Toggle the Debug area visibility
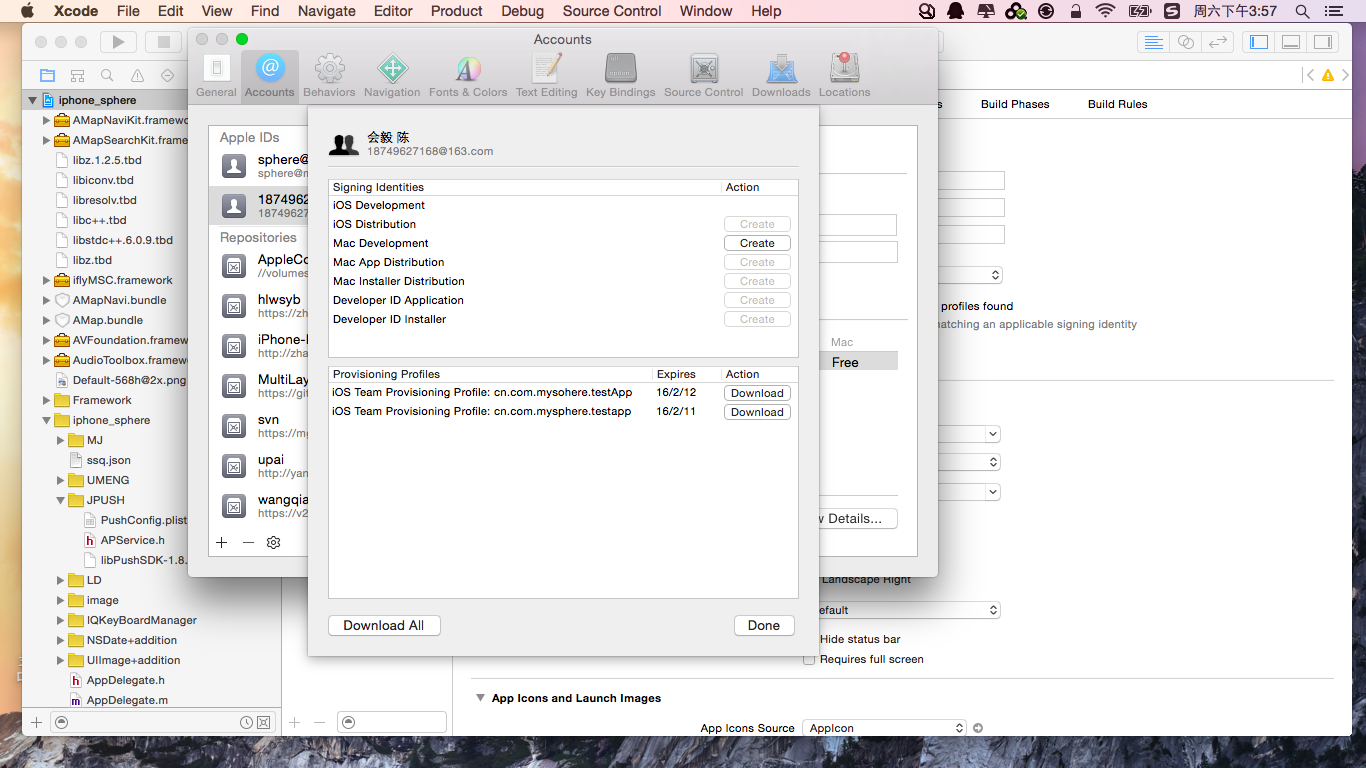 coord(1291,42)
